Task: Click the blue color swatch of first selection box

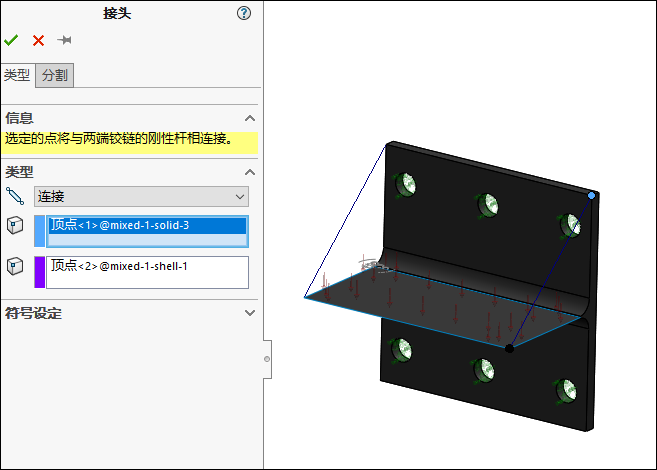Action: pos(39,231)
